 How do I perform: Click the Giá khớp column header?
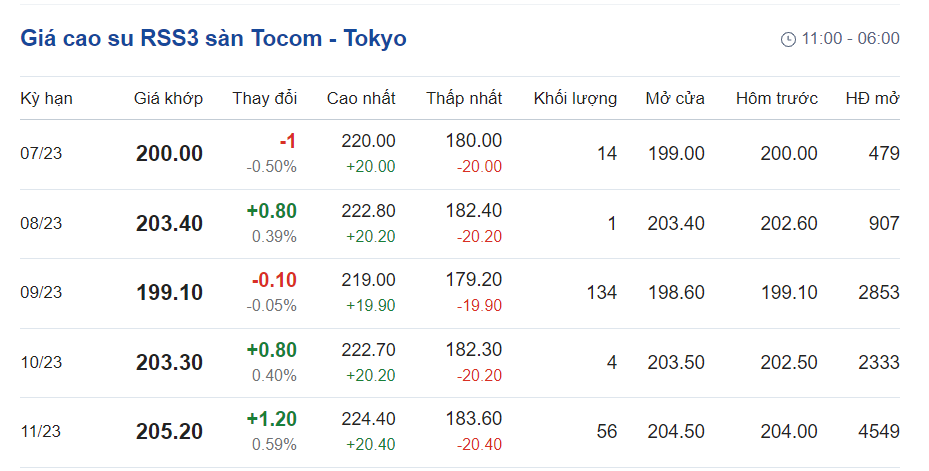click(x=168, y=98)
